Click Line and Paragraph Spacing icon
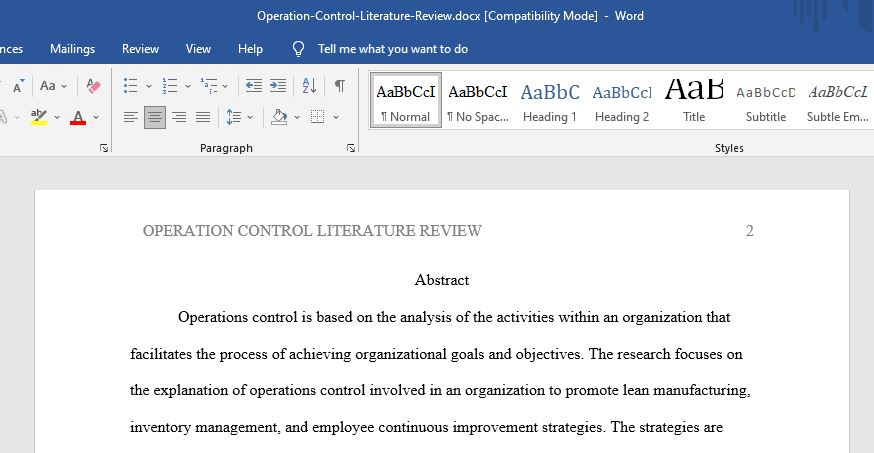Screen dimensions: 874x453 (x=233, y=117)
